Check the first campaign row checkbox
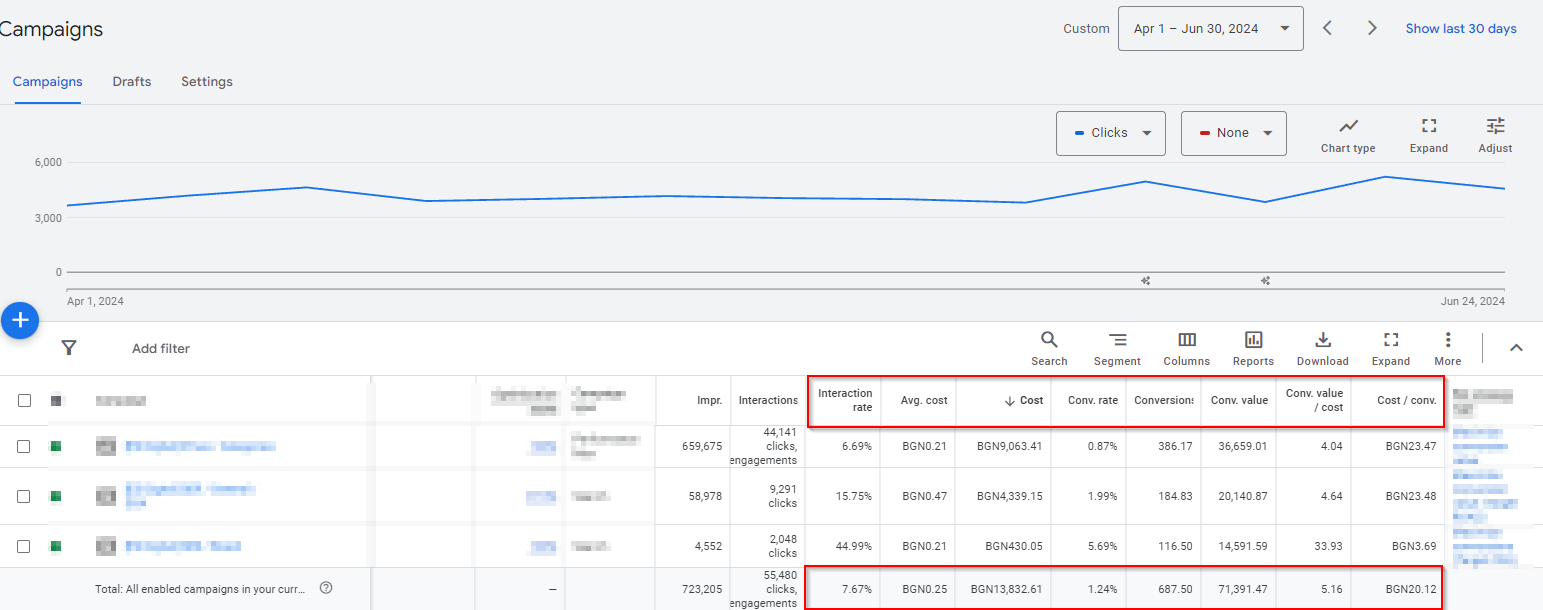The image size is (1543, 610). (x=24, y=447)
